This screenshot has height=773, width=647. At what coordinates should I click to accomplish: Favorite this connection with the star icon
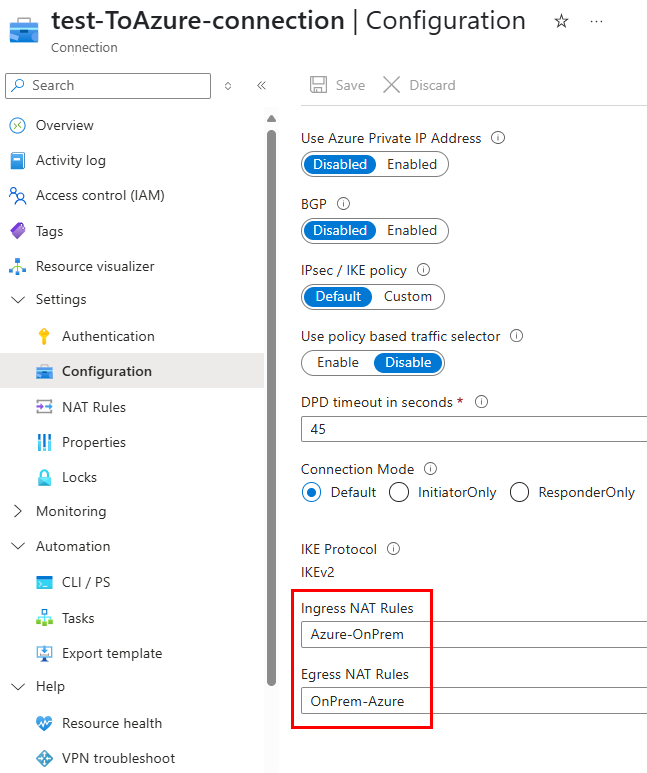coord(561,21)
